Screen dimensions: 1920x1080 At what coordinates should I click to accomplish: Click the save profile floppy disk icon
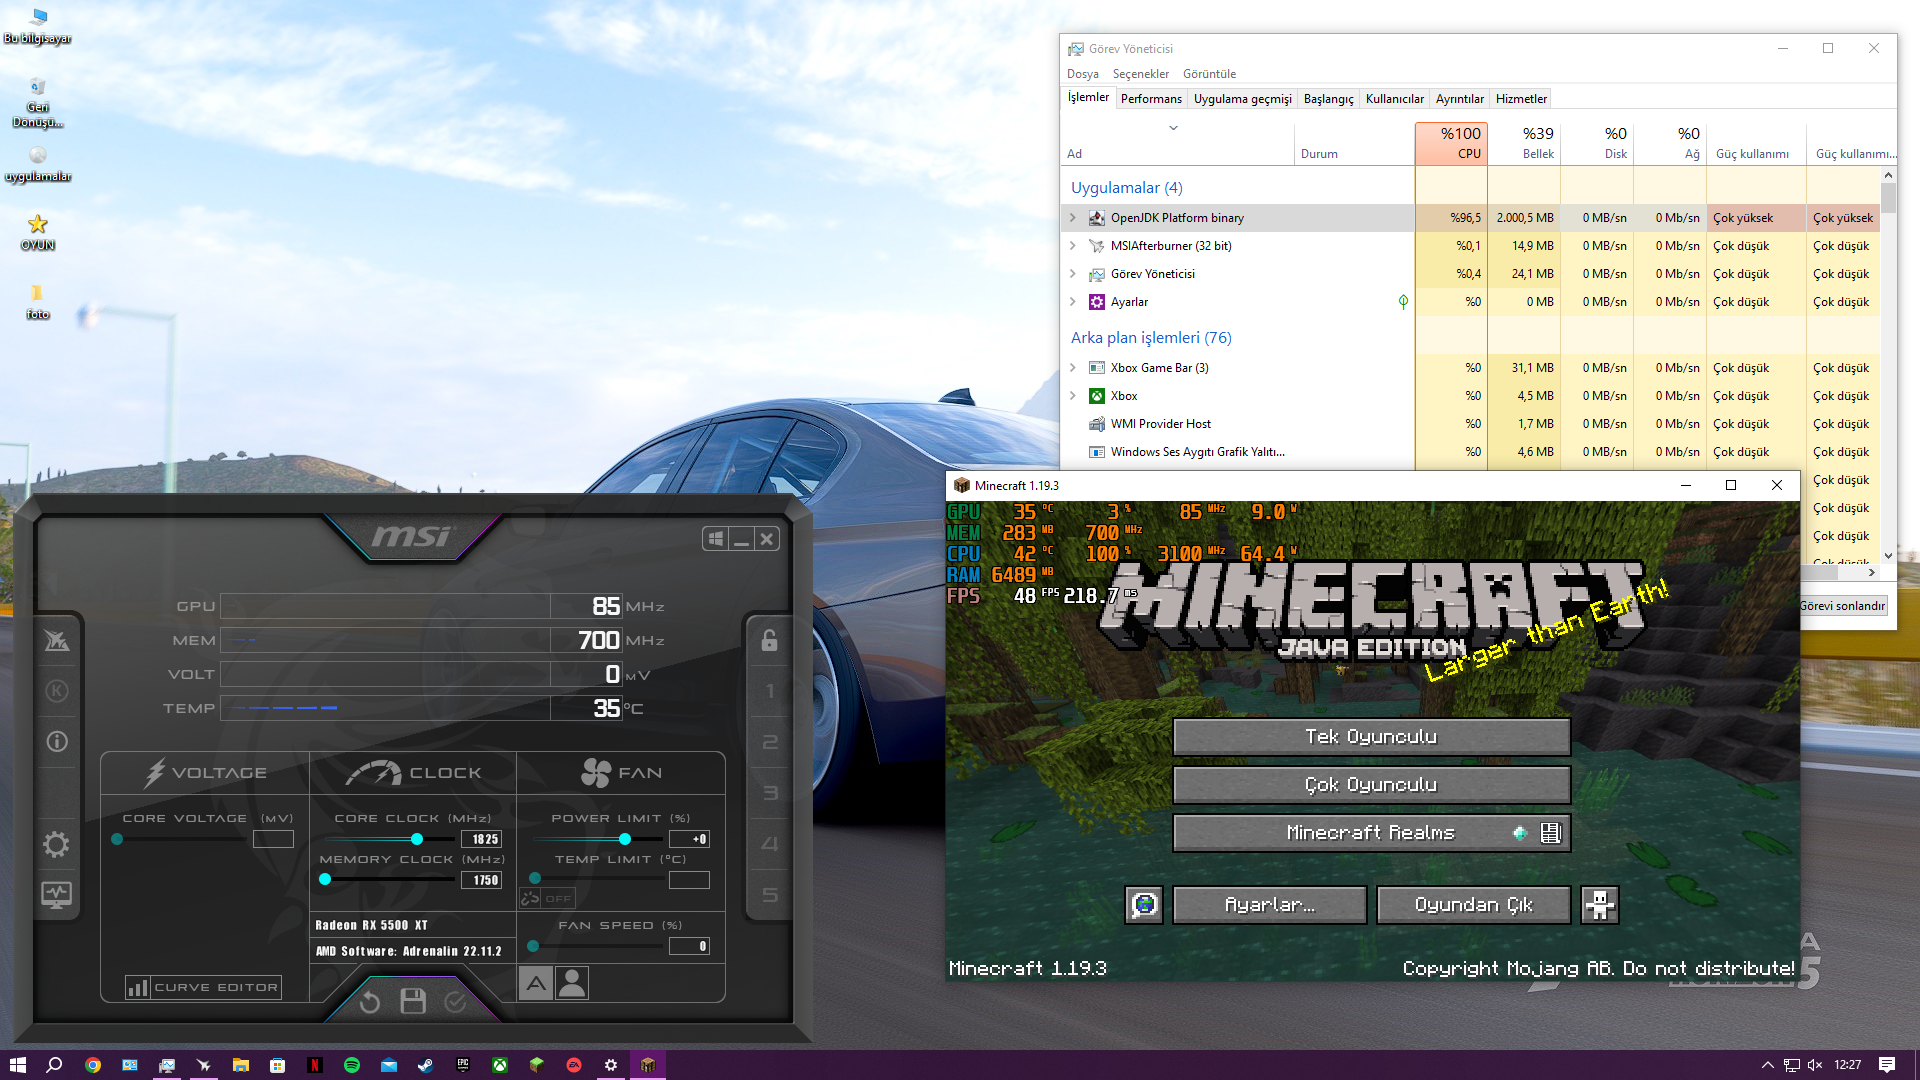pos(413,1001)
